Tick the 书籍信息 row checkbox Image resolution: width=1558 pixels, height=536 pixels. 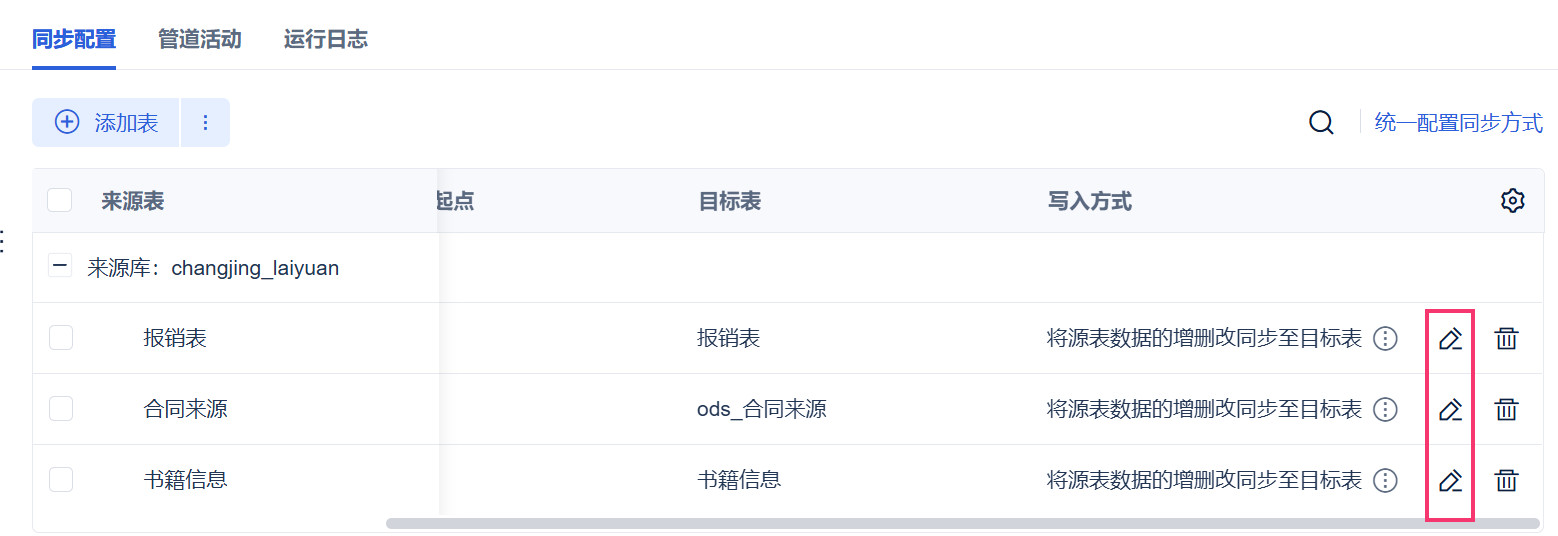tap(61, 480)
